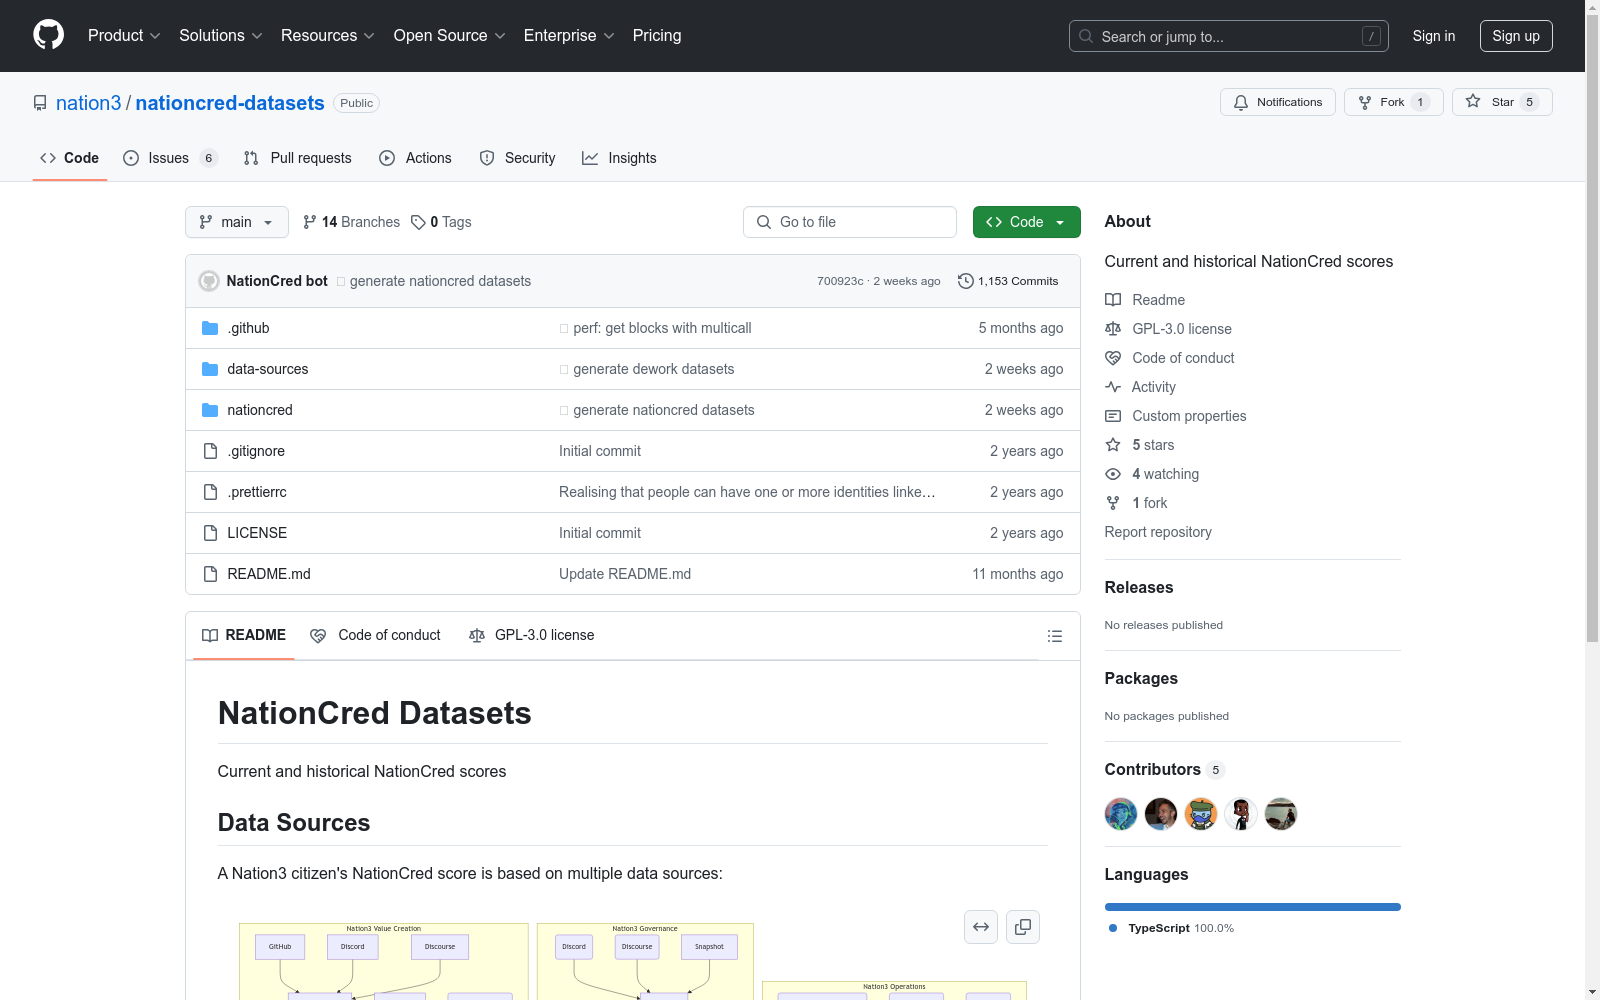Image resolution: width=1600 pixels, height=1000 pixels.
Task: Switch to the Pull requests tab
Action: click(298, 158)
